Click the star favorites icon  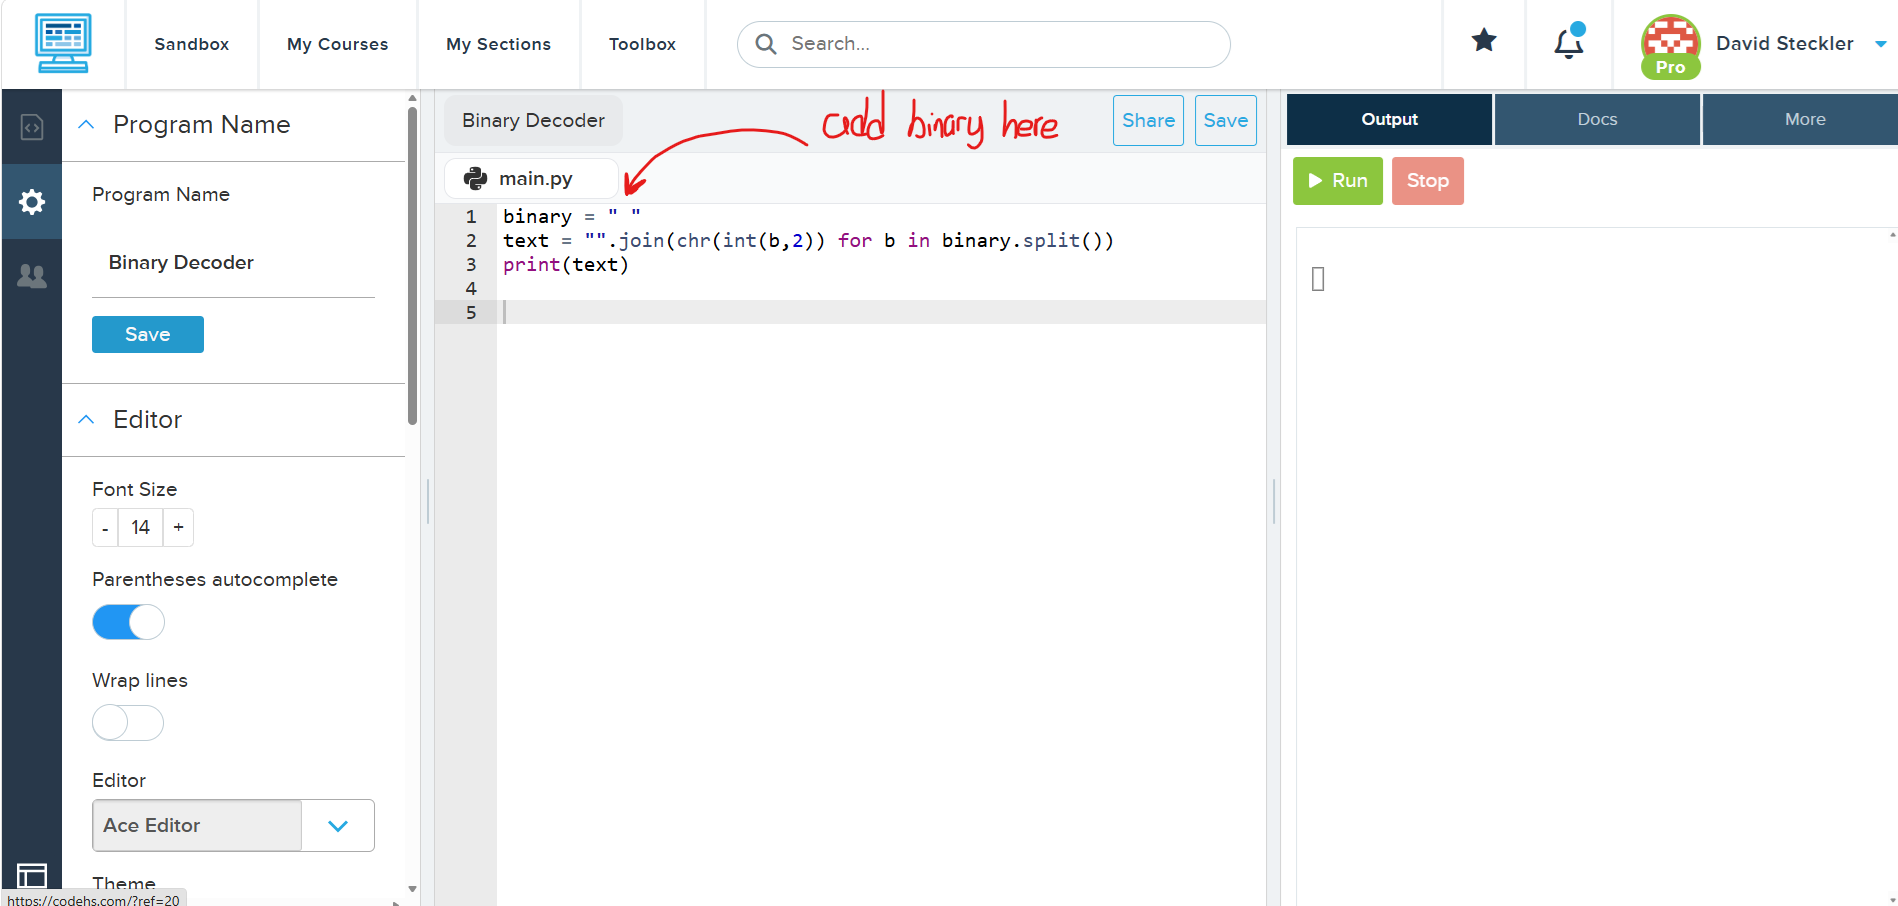[x=1484, y=40]
